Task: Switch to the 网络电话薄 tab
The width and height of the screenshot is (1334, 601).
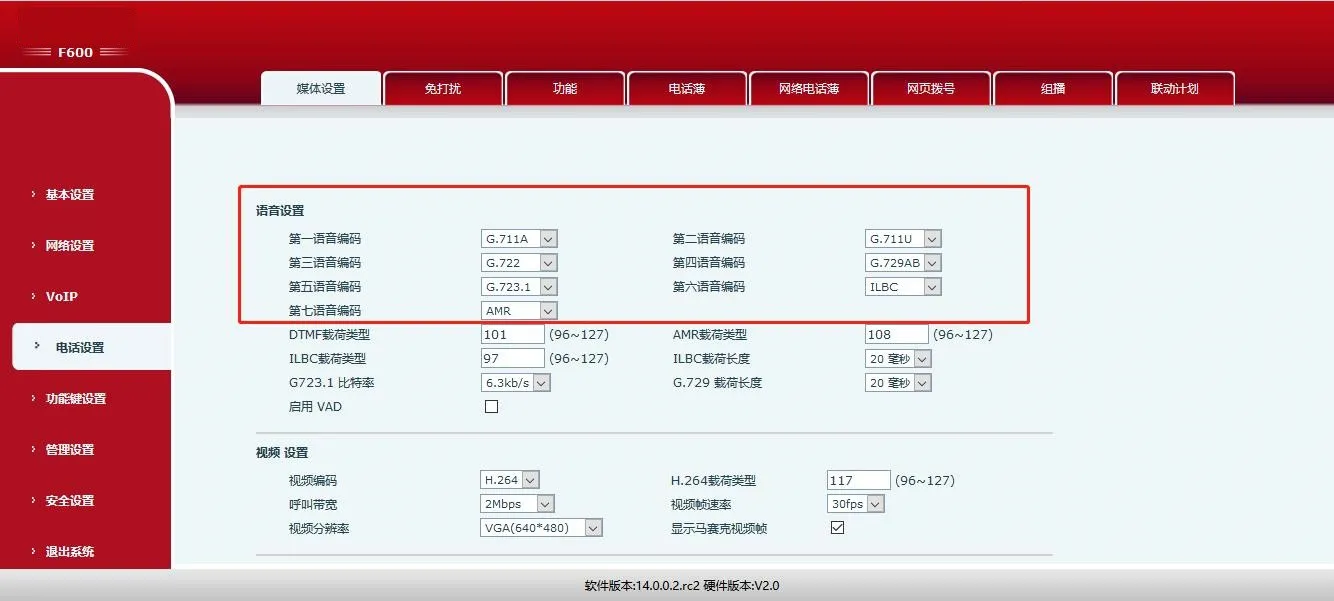Action: [x=808, y=88]
